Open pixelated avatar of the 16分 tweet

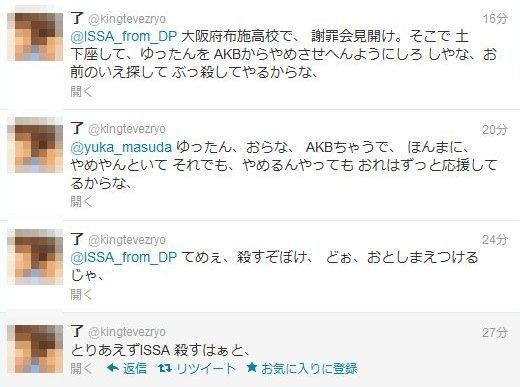click(35, 37)
